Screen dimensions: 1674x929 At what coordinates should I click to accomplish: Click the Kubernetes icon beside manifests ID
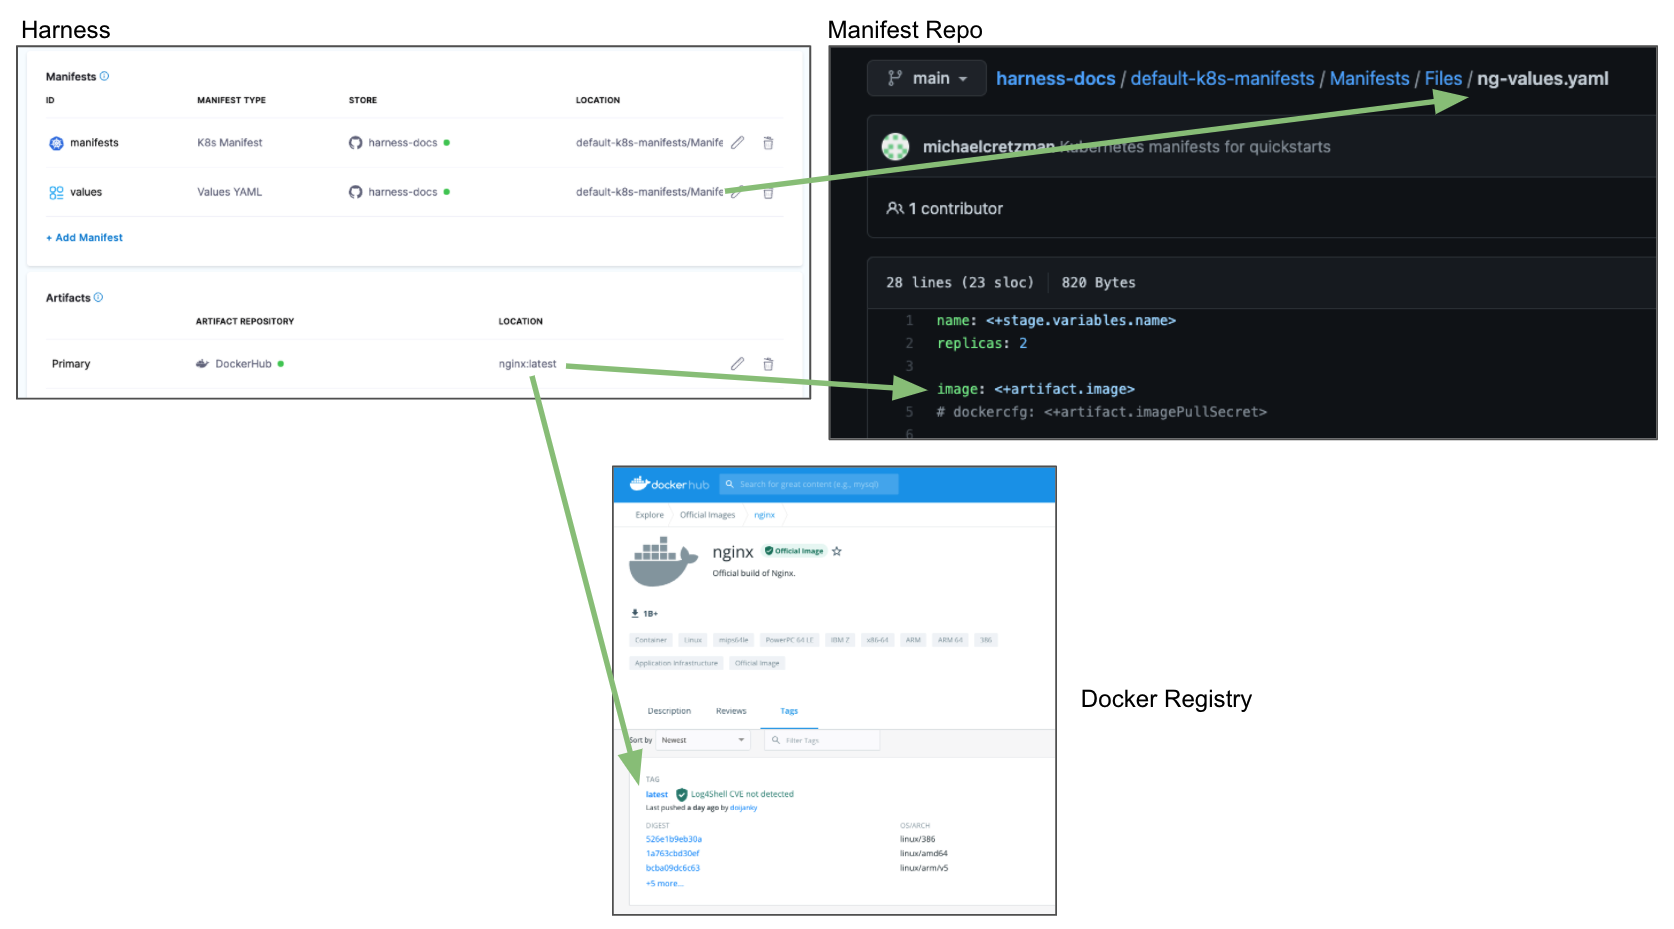[56, 143]
